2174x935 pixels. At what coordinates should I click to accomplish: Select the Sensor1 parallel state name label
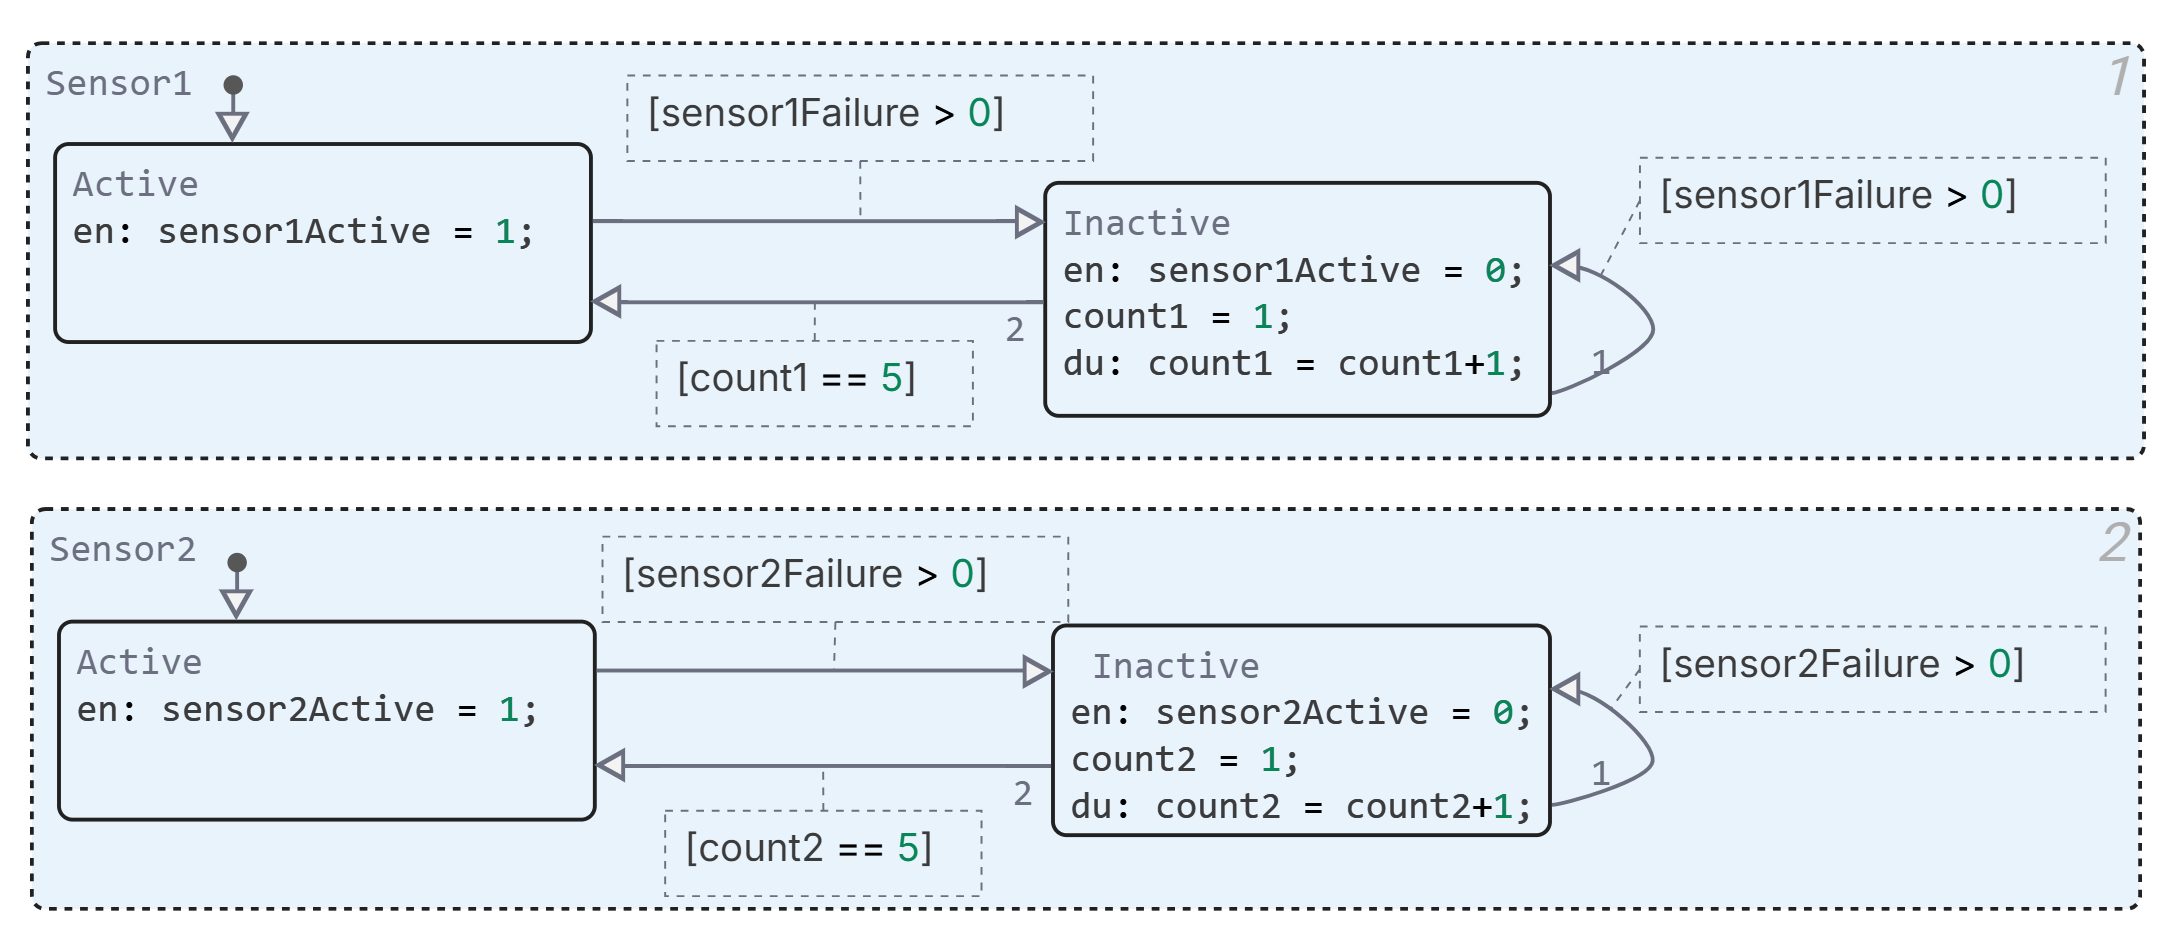coord(119,84)
